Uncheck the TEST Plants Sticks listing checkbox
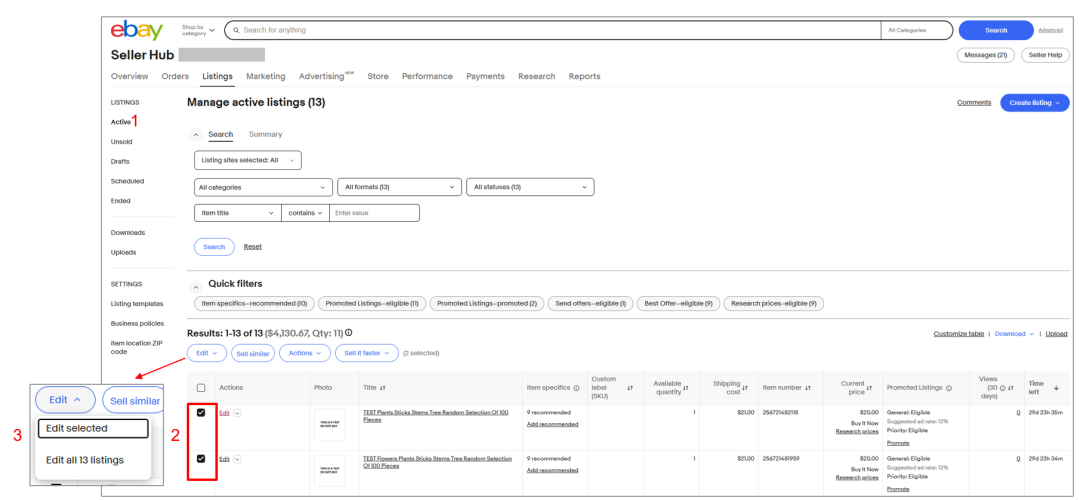 [x=201, y=413]
